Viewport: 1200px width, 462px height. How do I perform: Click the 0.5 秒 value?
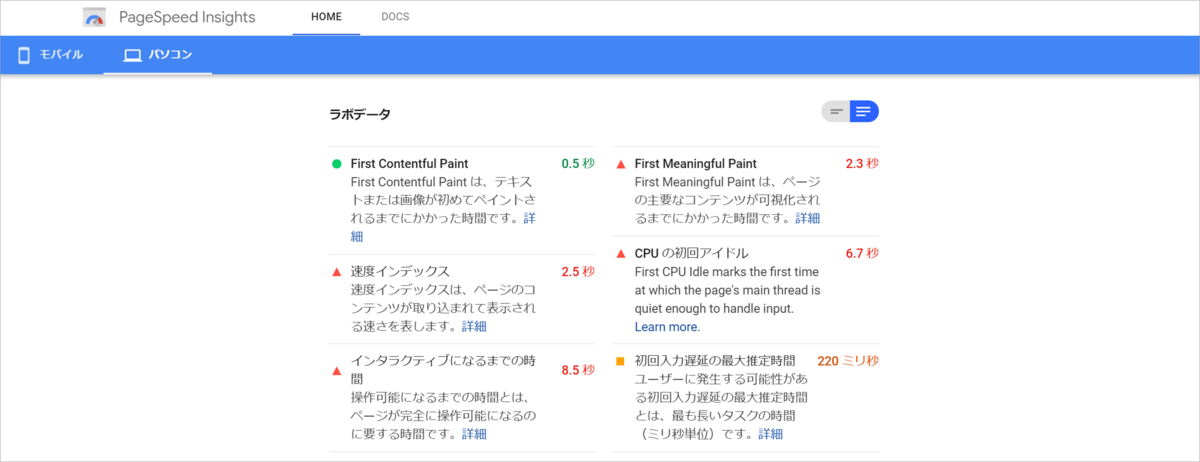pos(578,163)
